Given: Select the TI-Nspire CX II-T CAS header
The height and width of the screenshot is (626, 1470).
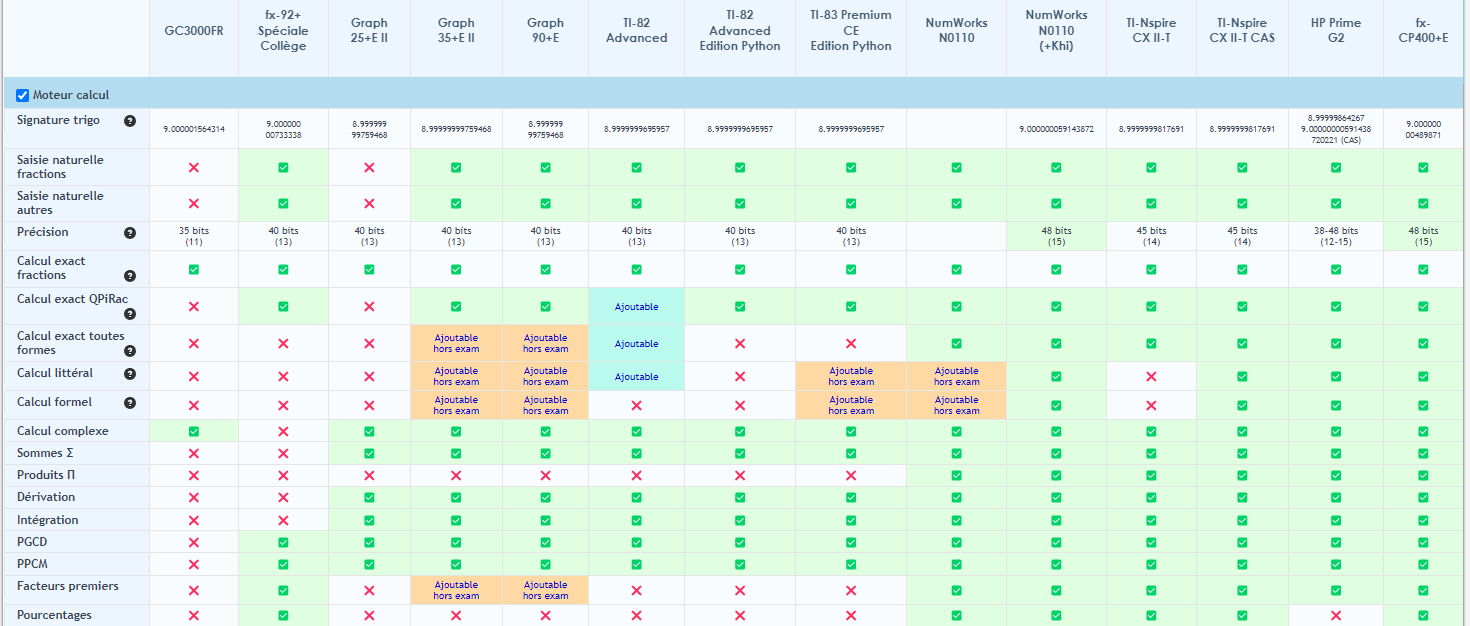Looking at the screenshot, I should click(x=1242, y=31).
